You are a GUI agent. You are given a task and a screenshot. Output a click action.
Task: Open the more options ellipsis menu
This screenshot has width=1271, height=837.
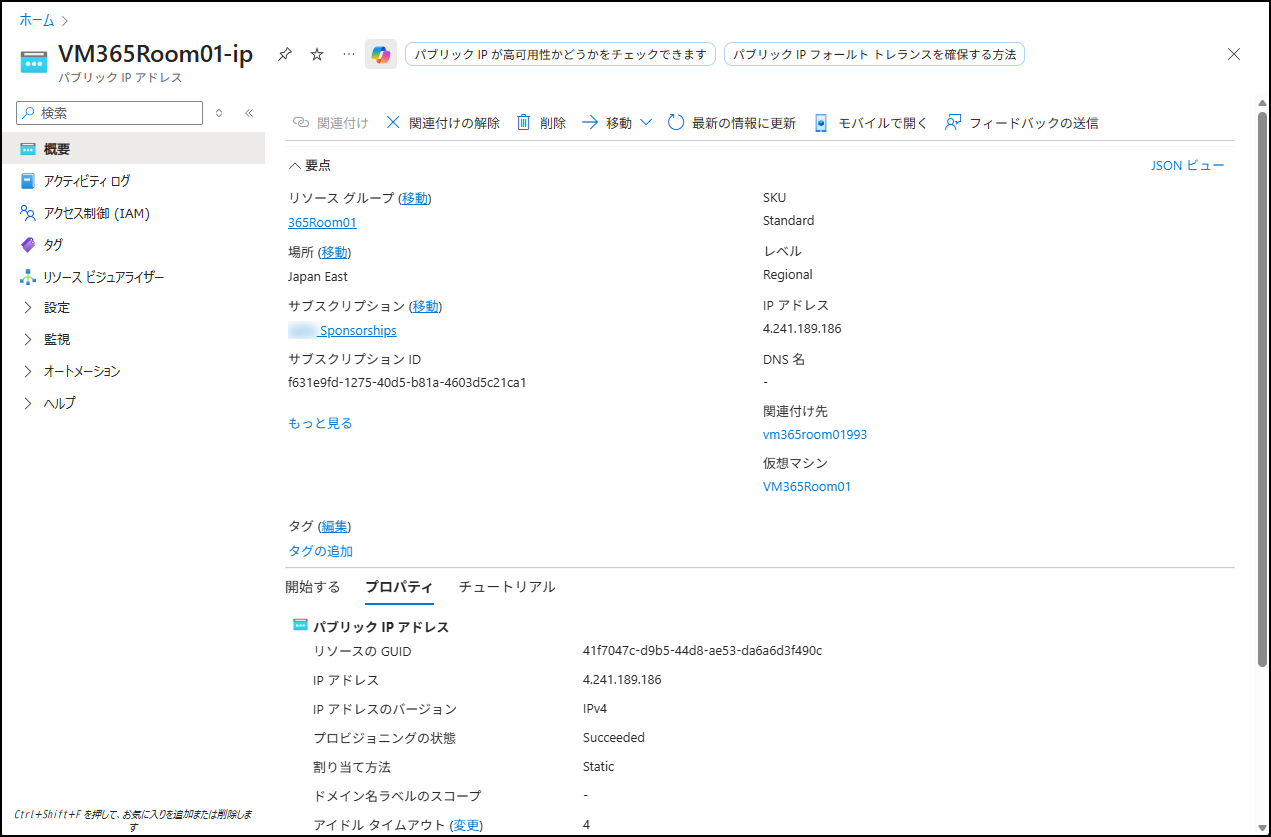pos(348,54)
